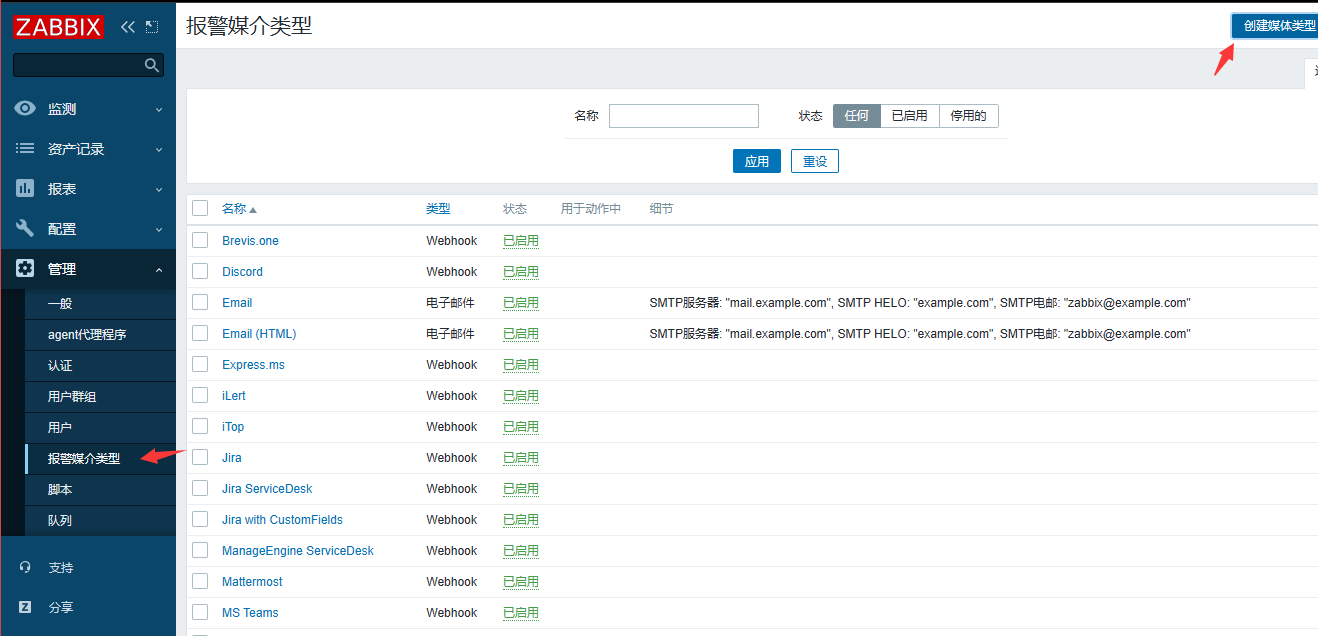Click 创建媒体类型 button
The image size is (1318, 636).
point(1275,26)
